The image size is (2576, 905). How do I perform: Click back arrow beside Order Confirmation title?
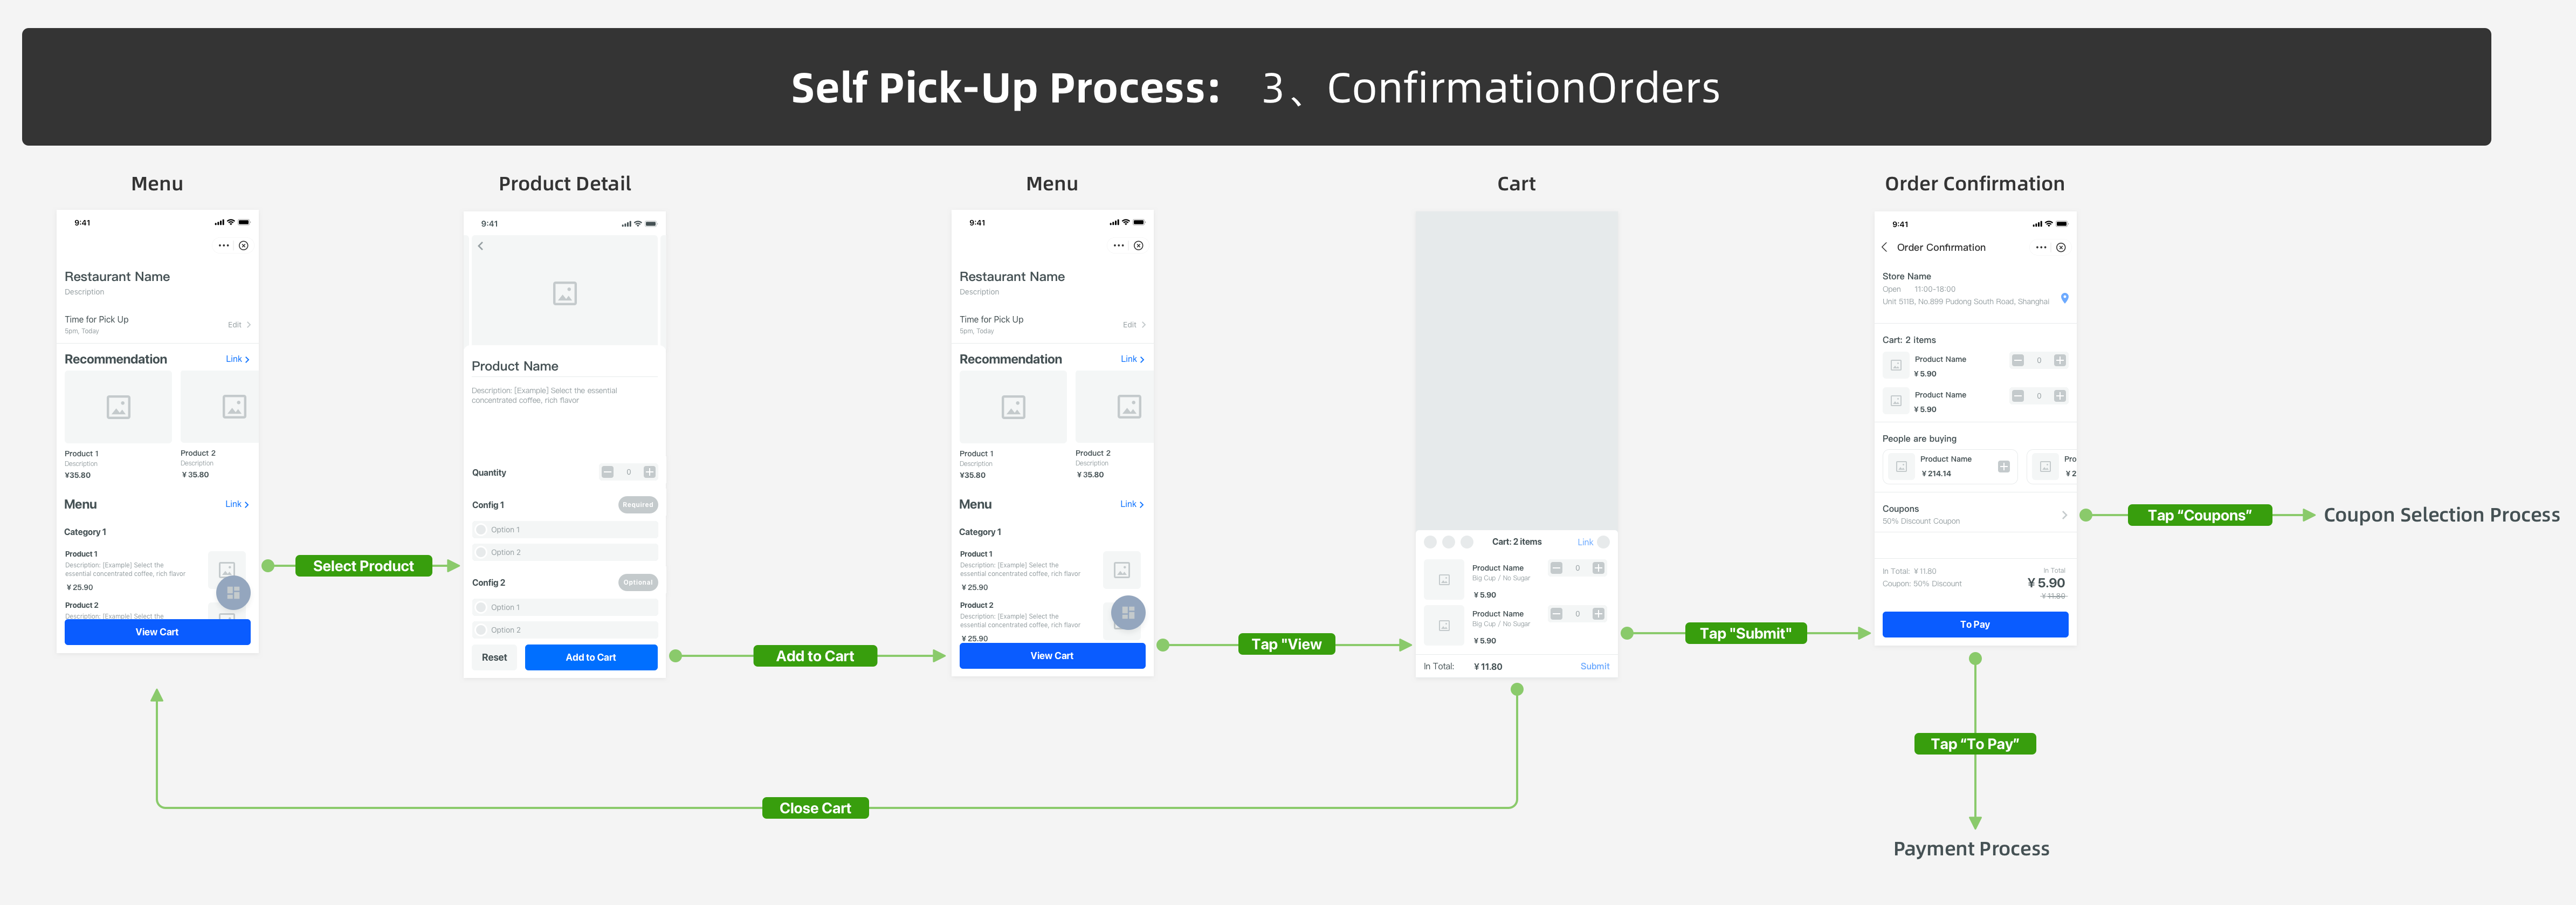click(x=1885, y=248)
